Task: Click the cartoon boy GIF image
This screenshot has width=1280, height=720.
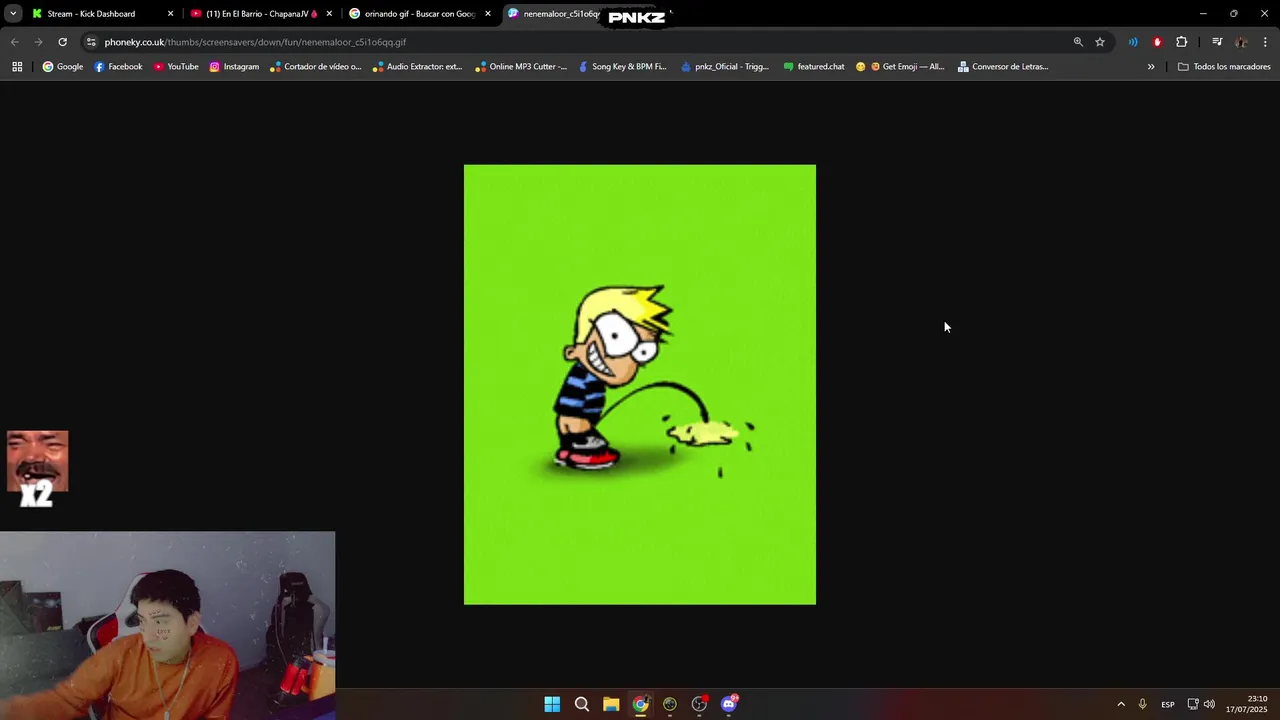Action: (x=640, y=385)
